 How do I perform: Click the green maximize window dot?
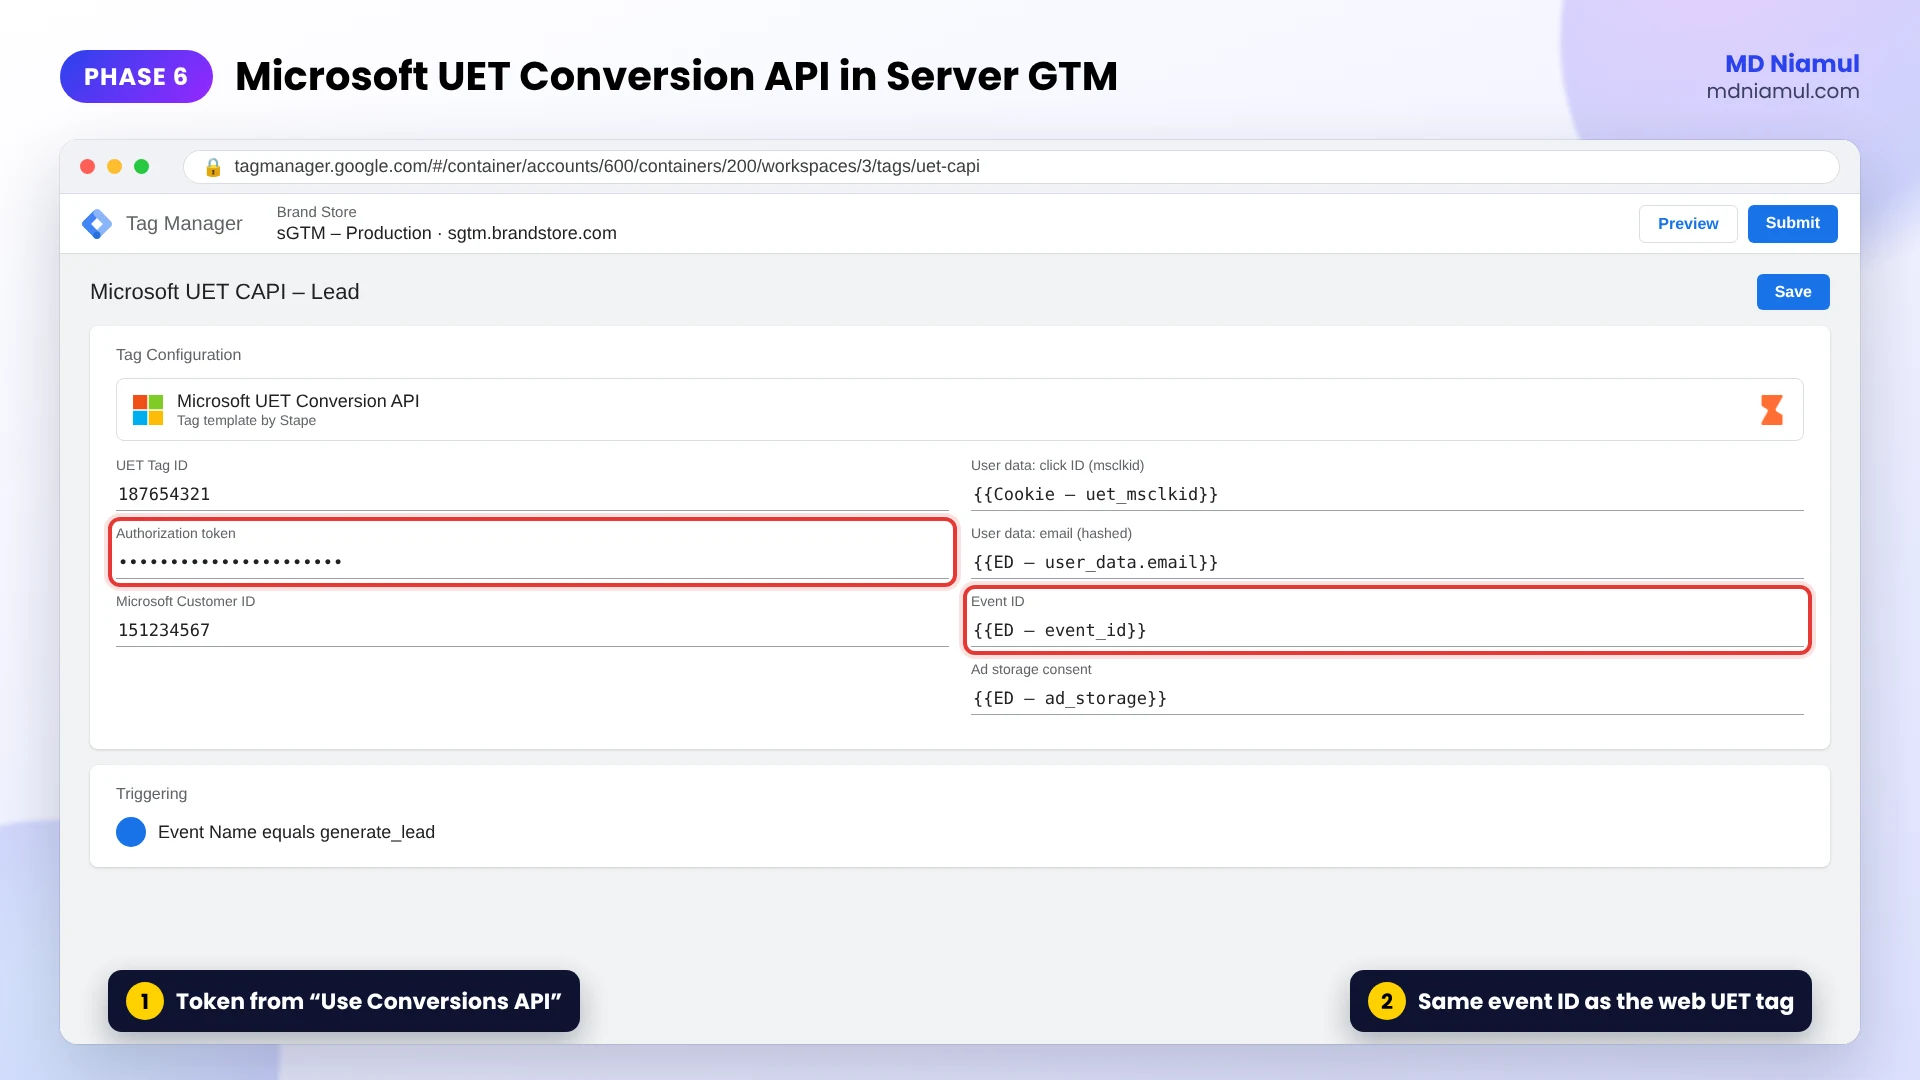pos(142,167)
